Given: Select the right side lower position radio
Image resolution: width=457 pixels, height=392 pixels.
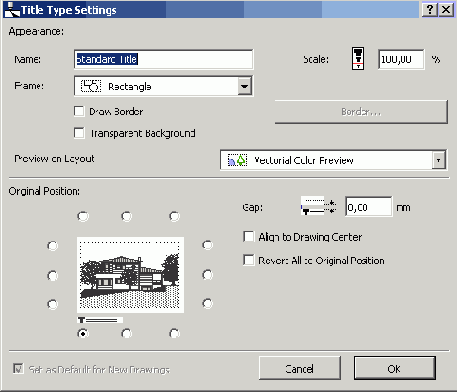Looking at the screenshot, I should tap(207, 303).
